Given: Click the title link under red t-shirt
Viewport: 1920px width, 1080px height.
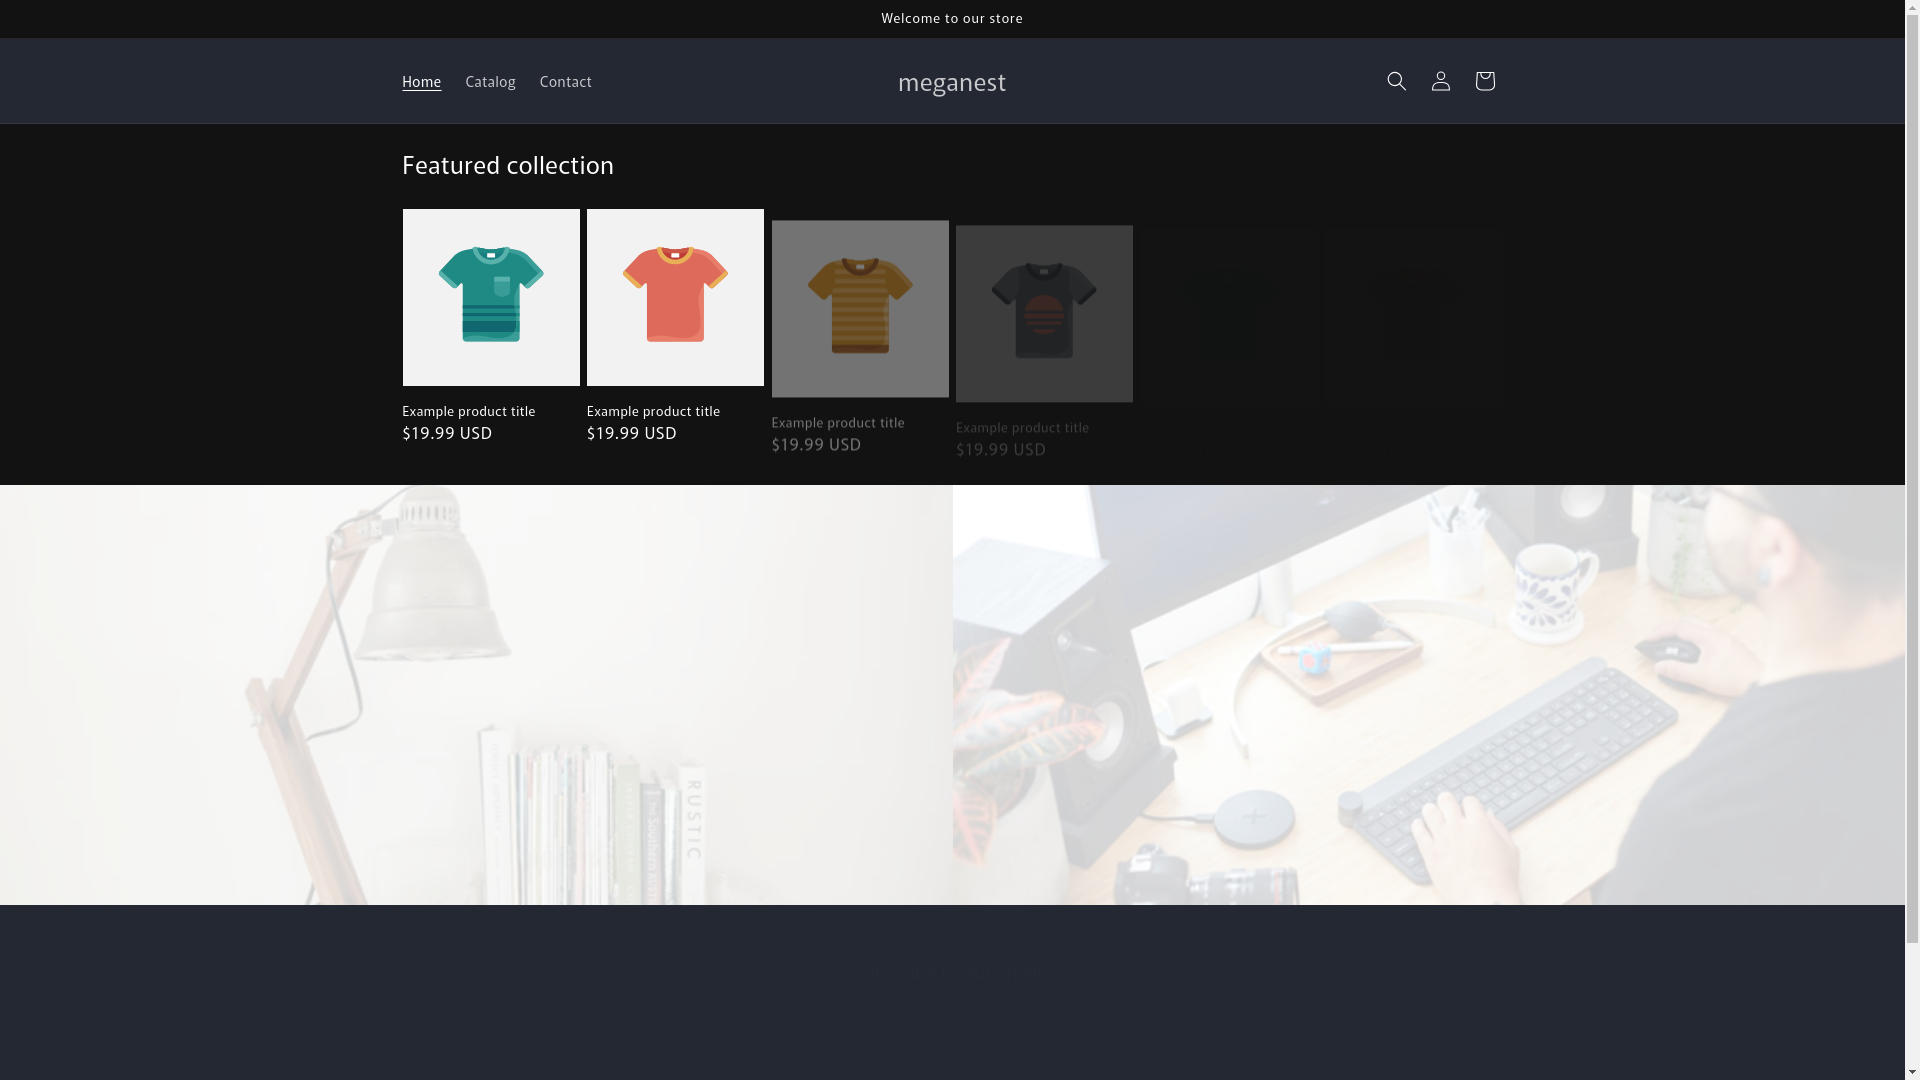Looking at the screenshot, I should click(x=653, y=411).
